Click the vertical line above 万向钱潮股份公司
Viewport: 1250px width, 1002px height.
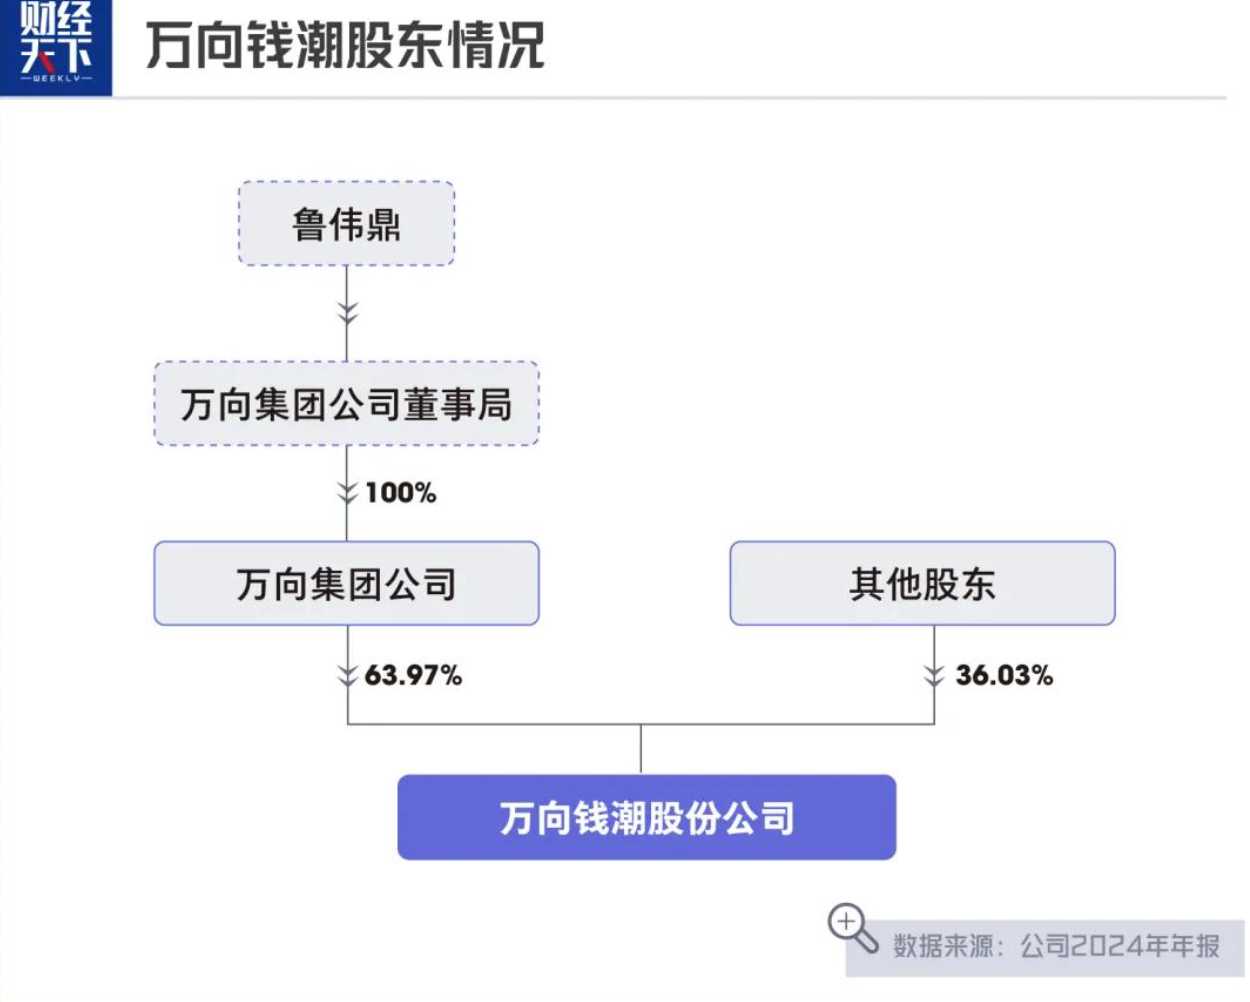click(641, 749)
